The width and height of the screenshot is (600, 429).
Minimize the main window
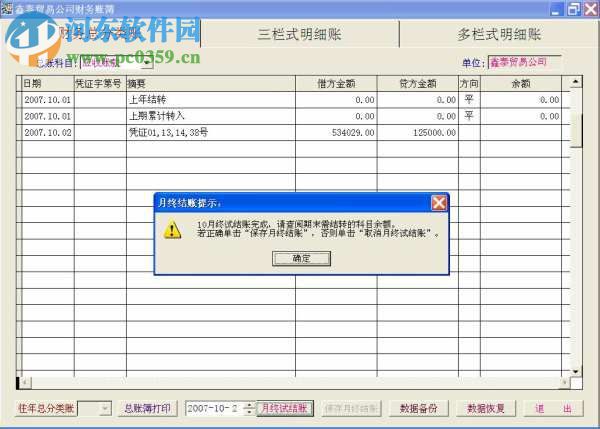pos(556,8)
